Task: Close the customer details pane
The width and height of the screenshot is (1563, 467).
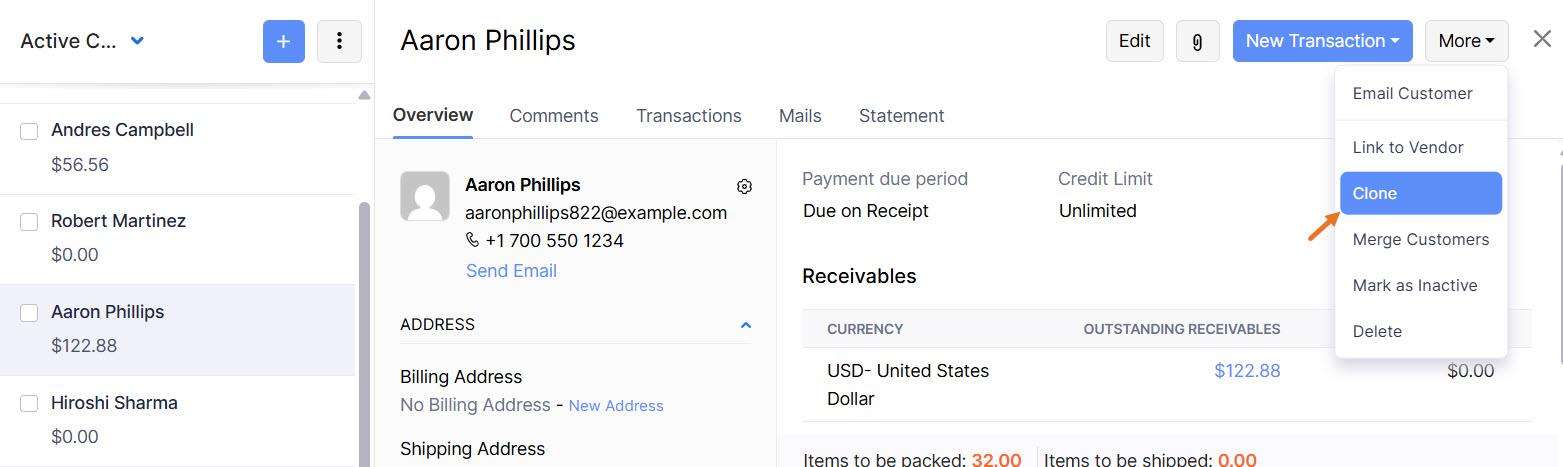Action: click(x=1542, y=39)
